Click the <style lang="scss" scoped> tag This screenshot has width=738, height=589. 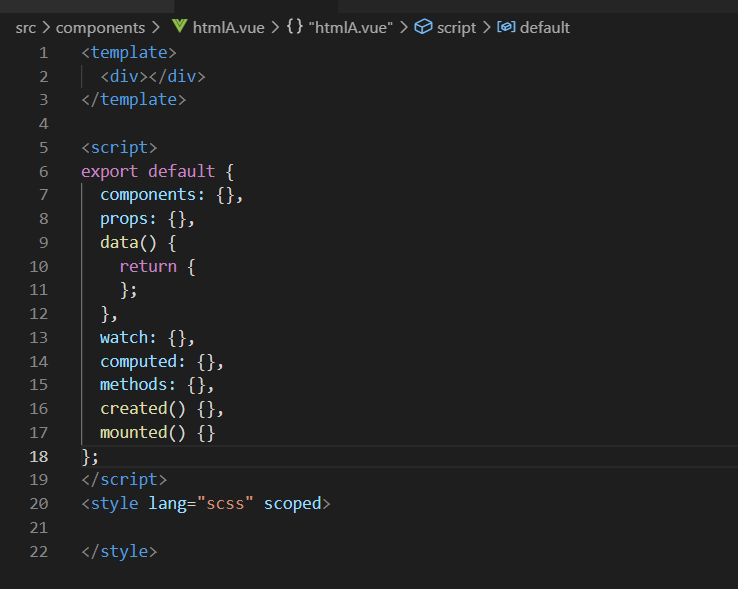[206, 504]
